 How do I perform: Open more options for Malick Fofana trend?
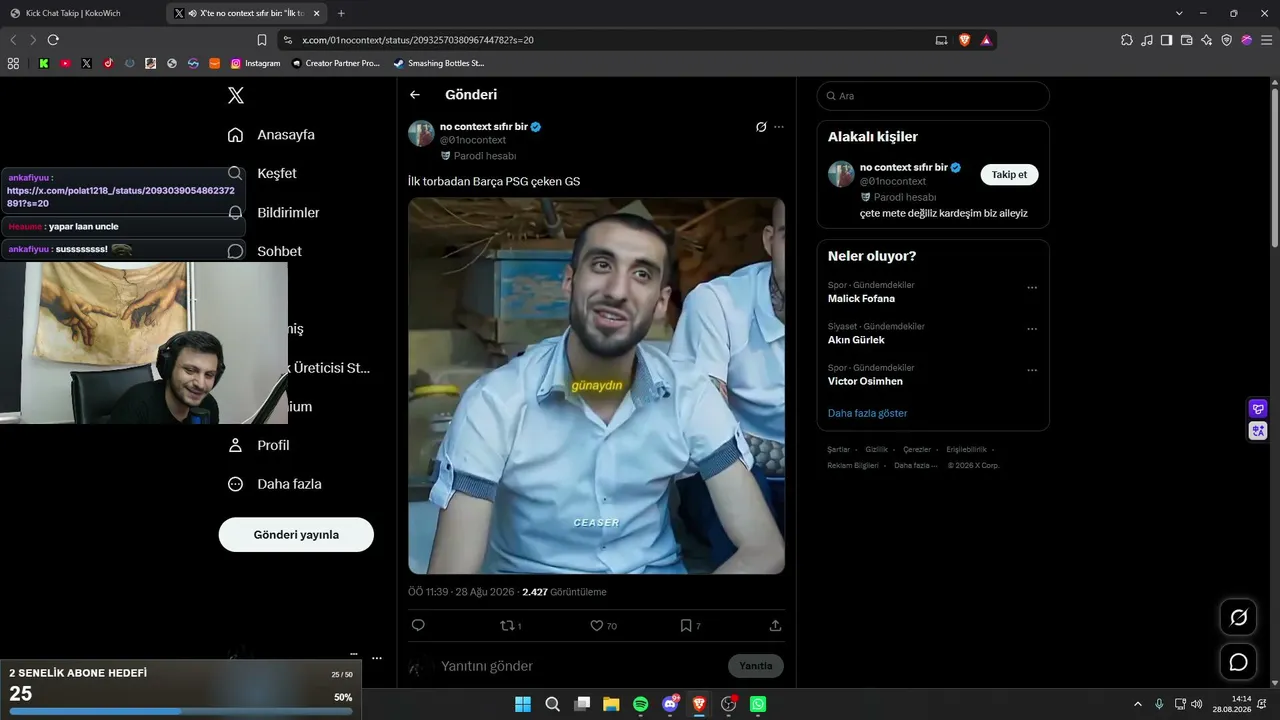pyautogui.click(x=1032, y=288)
